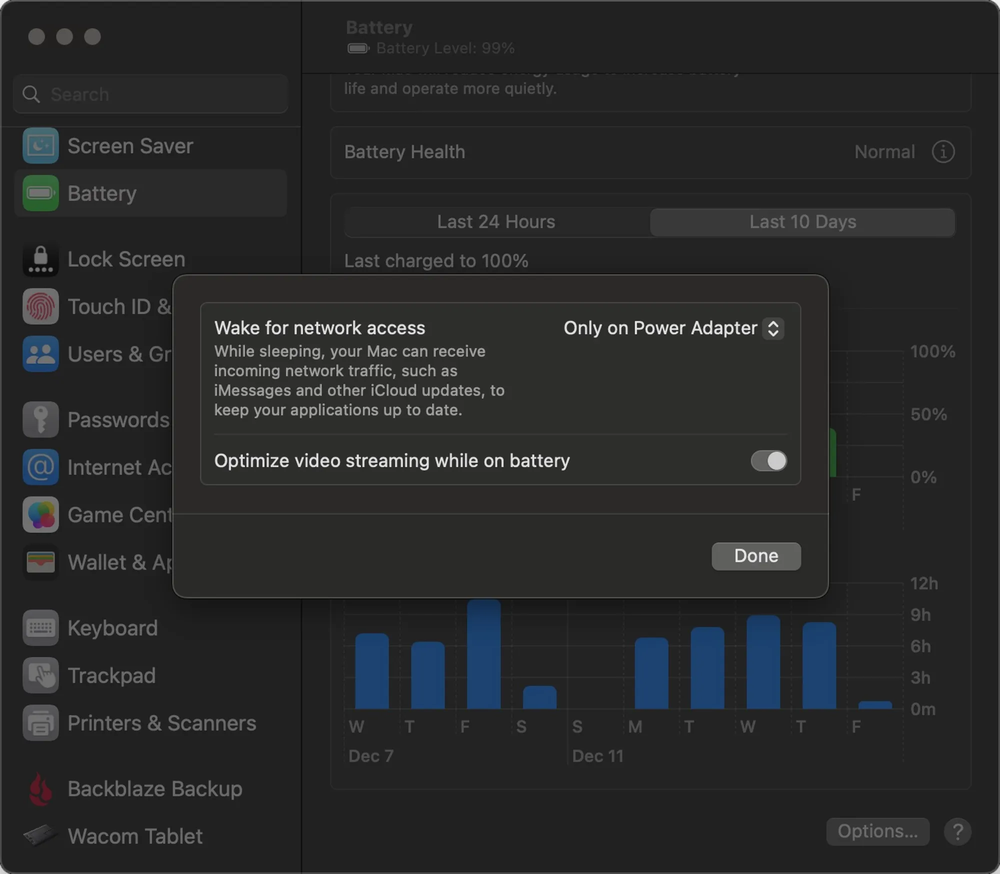Open Backblaze Backup label
The width and height of the screenshot is (1000, 874).
[155, 789]
